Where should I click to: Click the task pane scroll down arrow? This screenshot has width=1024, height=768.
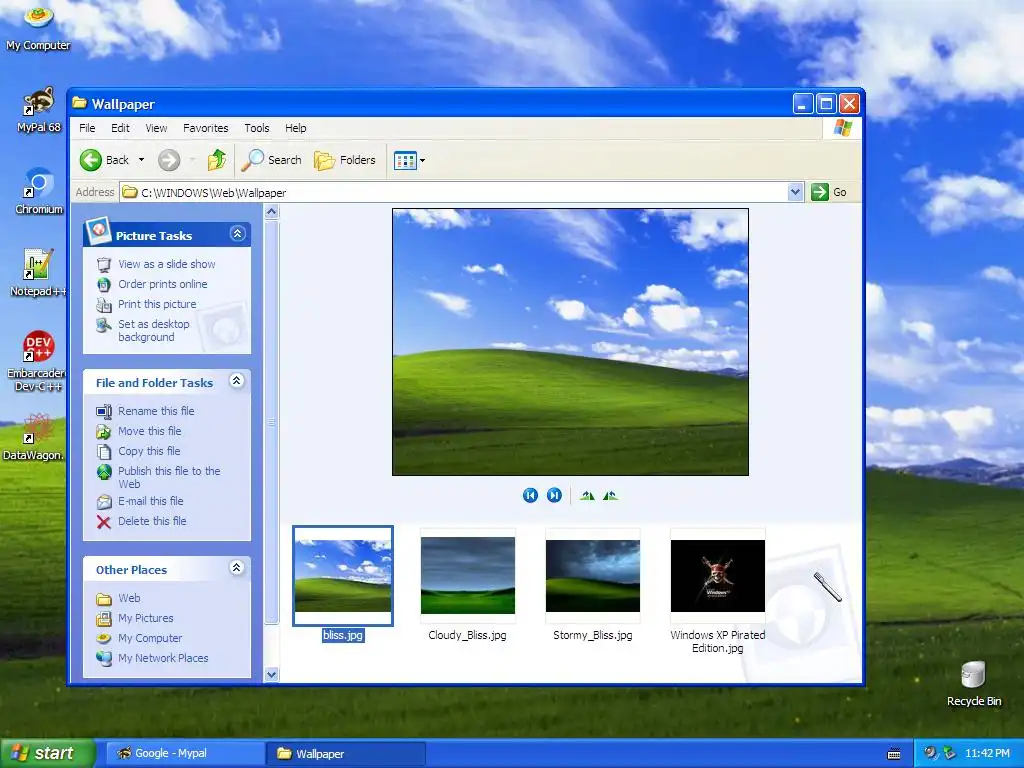tap(272, 675)
